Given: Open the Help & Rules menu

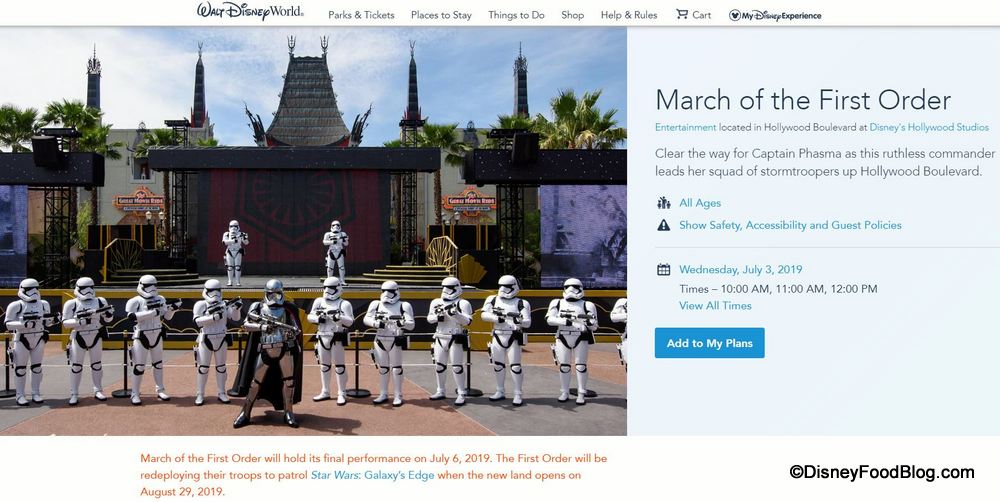Looking at the screenshot, I should (629, 15).
